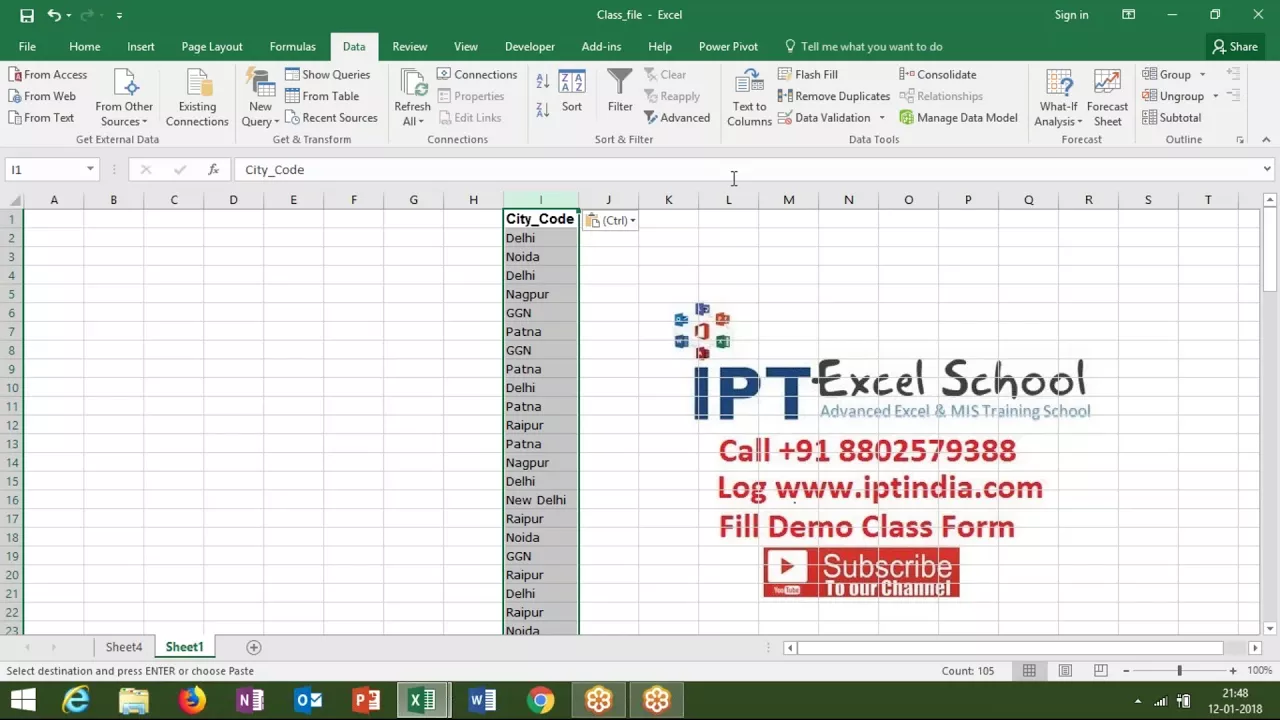Click the Subtotal button
The image size is (1280, 720).
(x=1172, y=117)
